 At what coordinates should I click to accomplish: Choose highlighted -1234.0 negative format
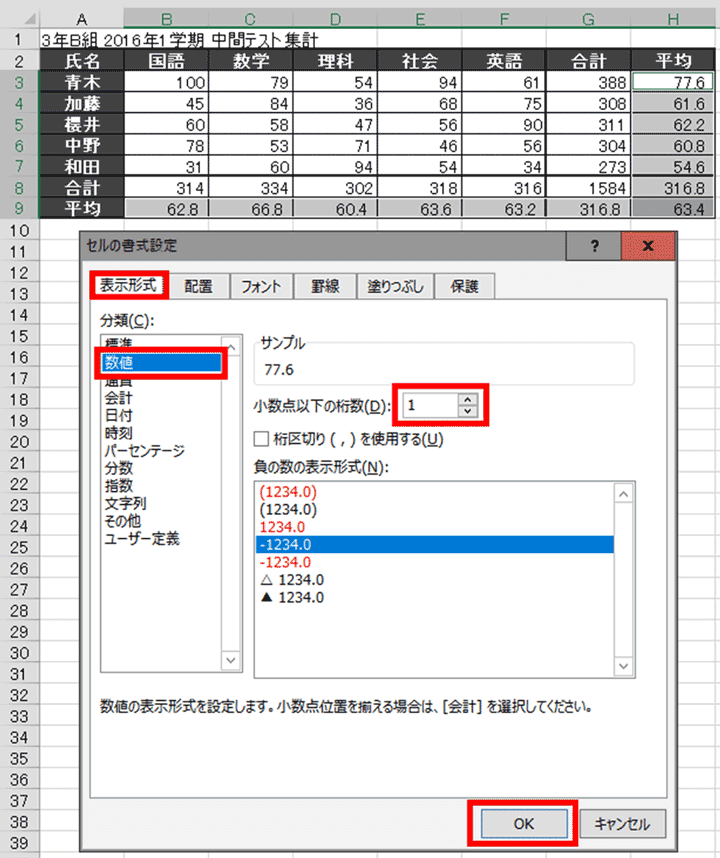coord(434,544)
